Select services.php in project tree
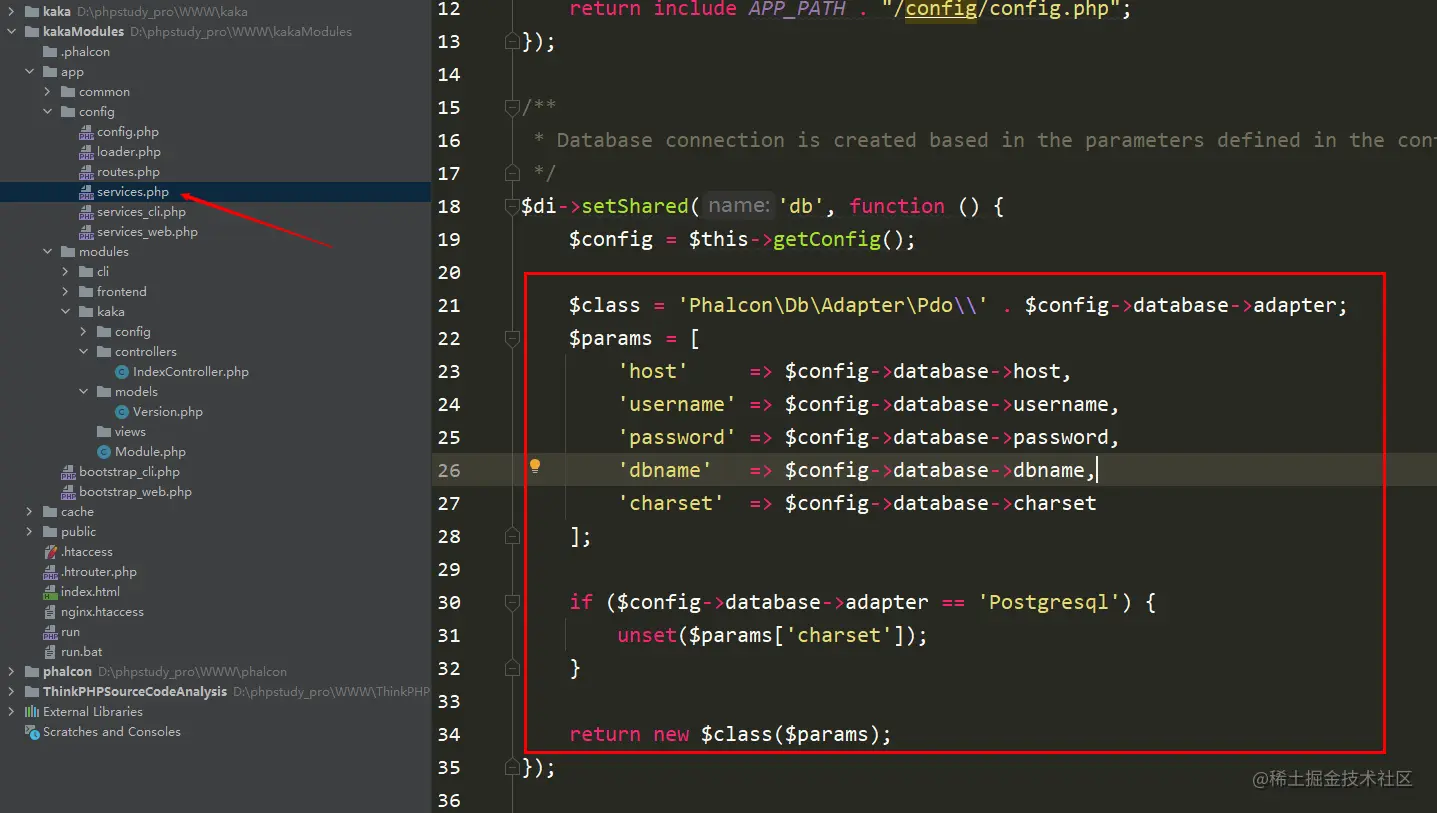The width and height of the screenshot is (1437, 813). (x=133, y=192)
